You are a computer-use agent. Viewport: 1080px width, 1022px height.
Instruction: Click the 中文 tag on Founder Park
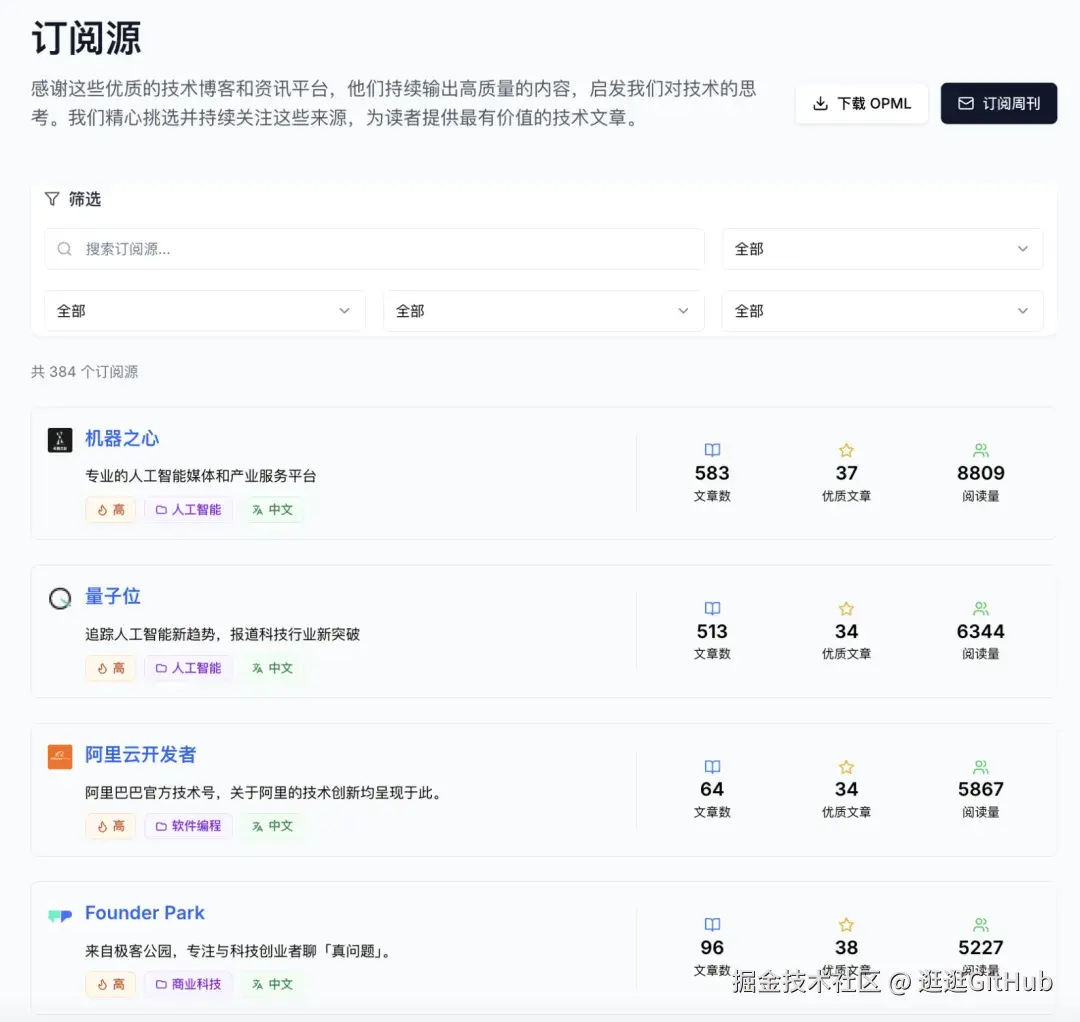click(273, 984)
